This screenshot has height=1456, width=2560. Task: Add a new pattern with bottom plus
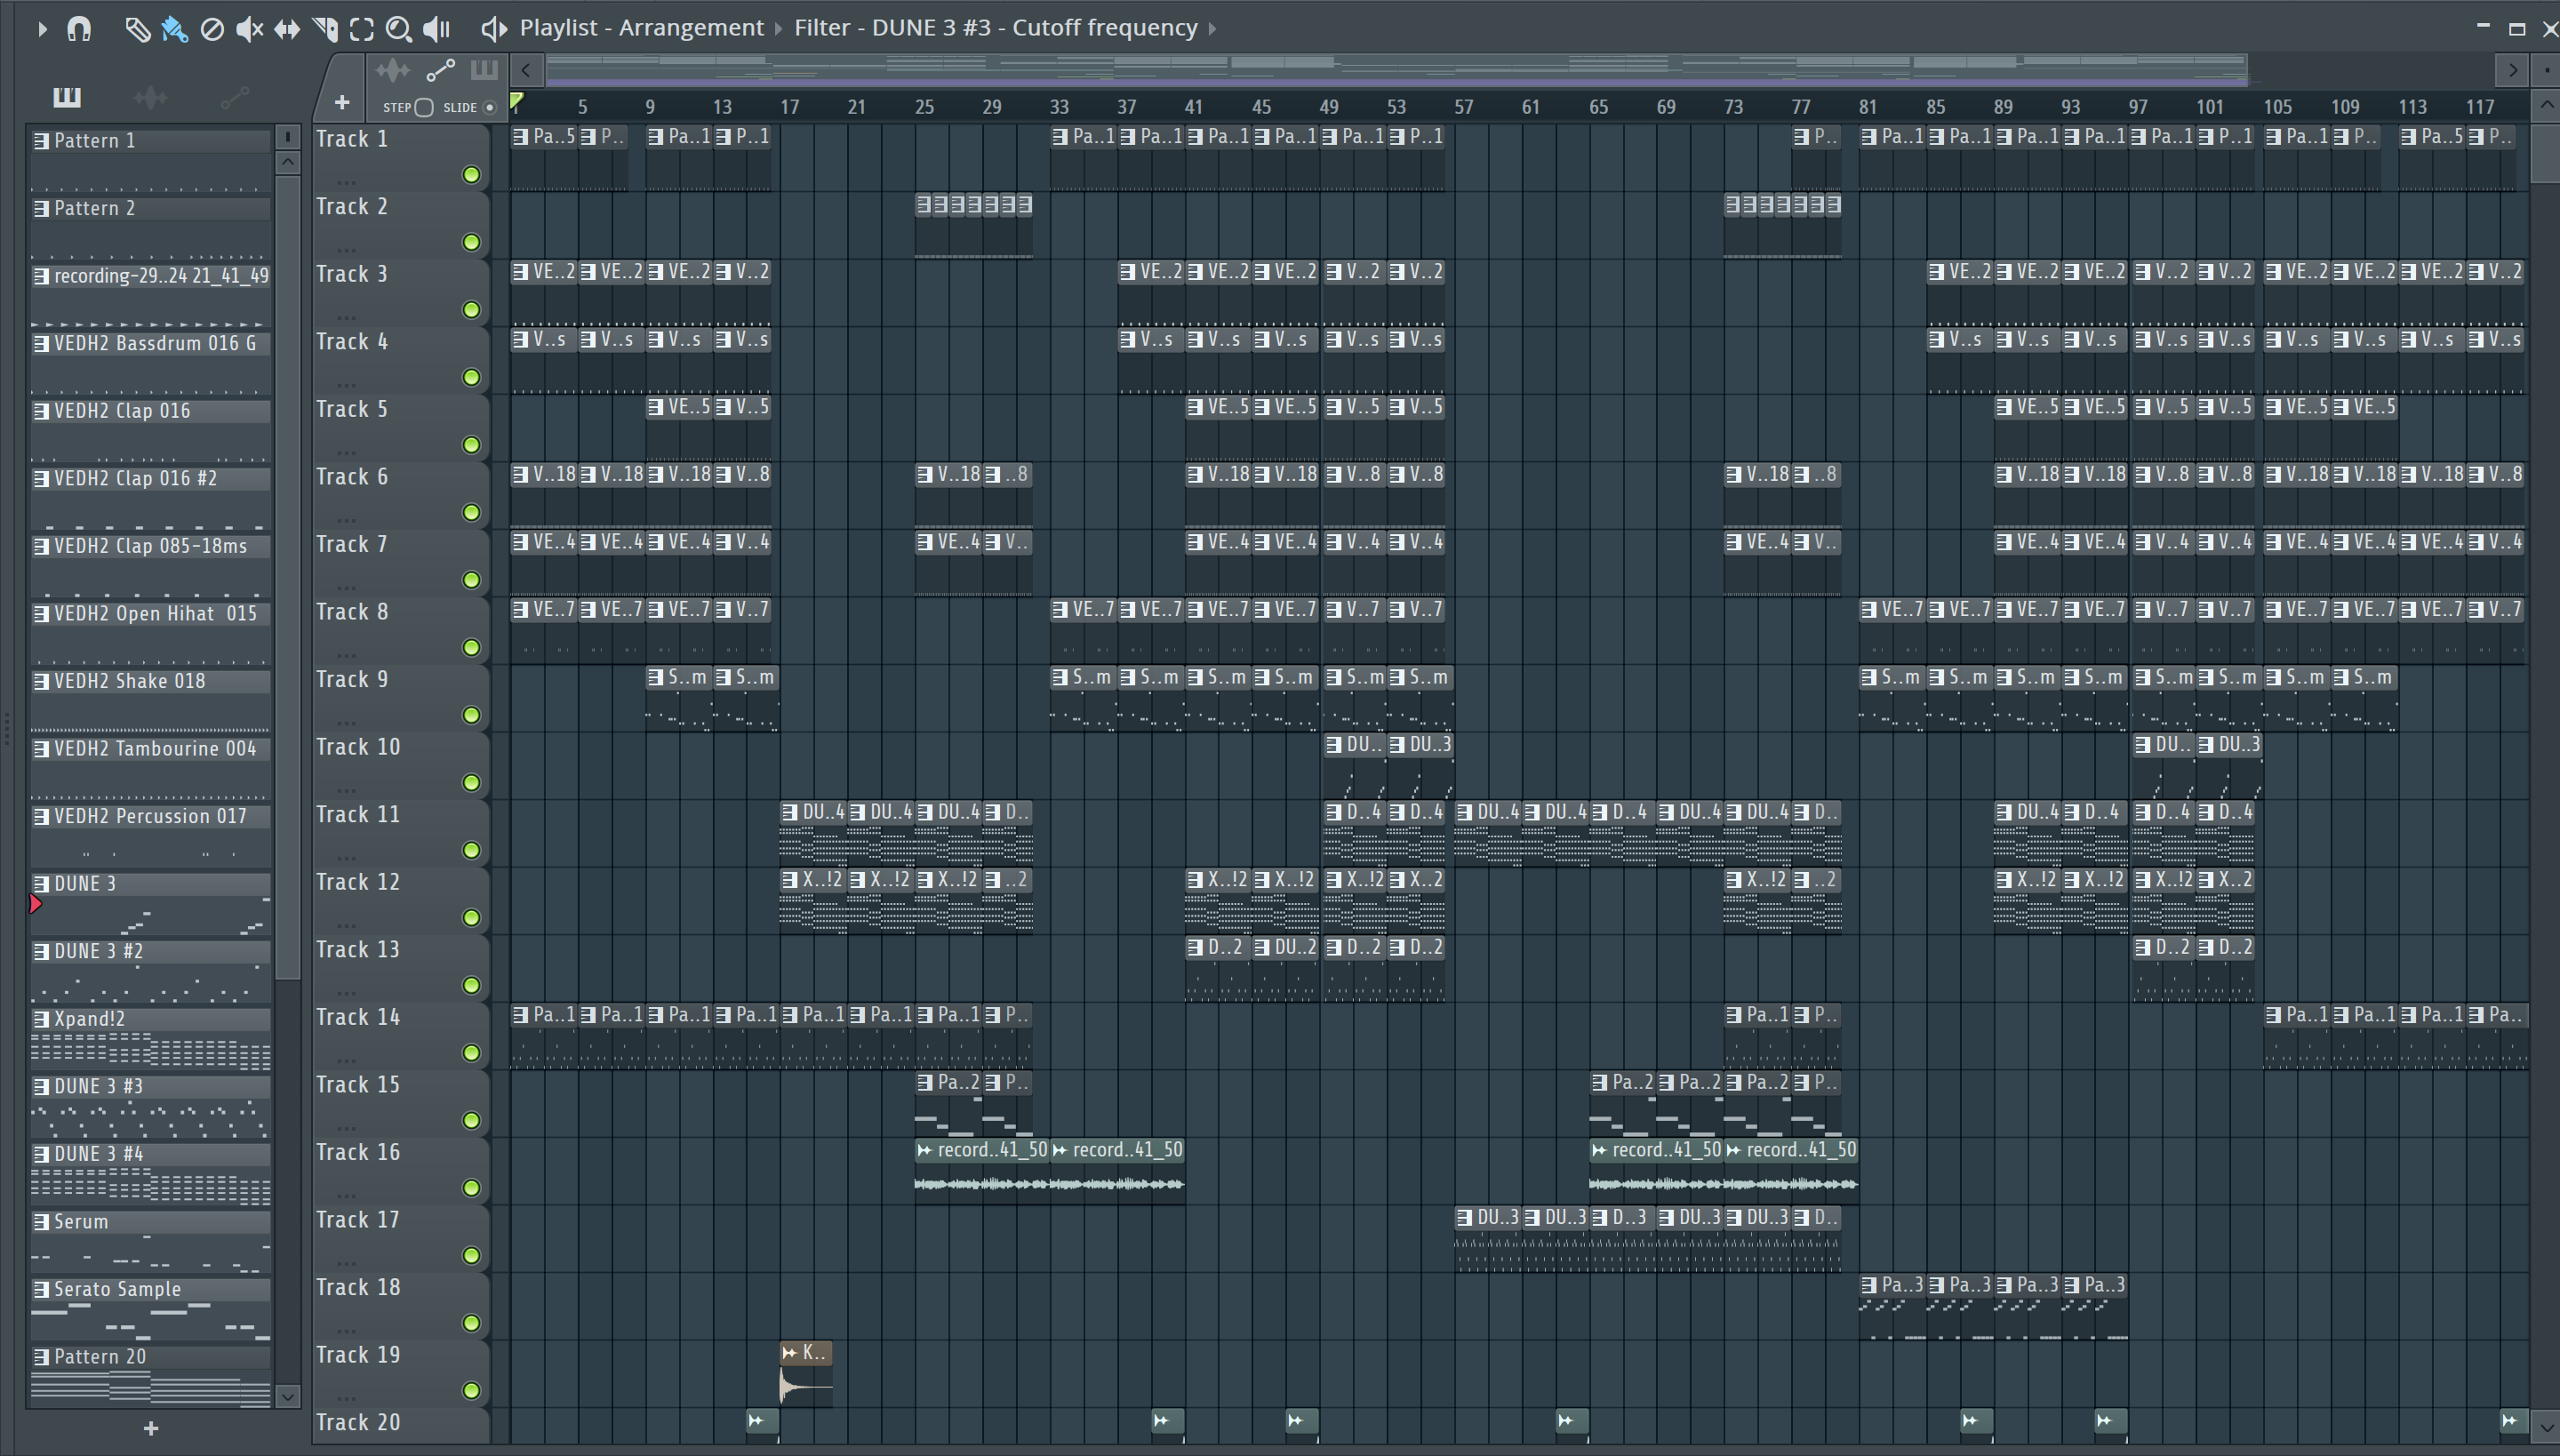click(151, 1428)
